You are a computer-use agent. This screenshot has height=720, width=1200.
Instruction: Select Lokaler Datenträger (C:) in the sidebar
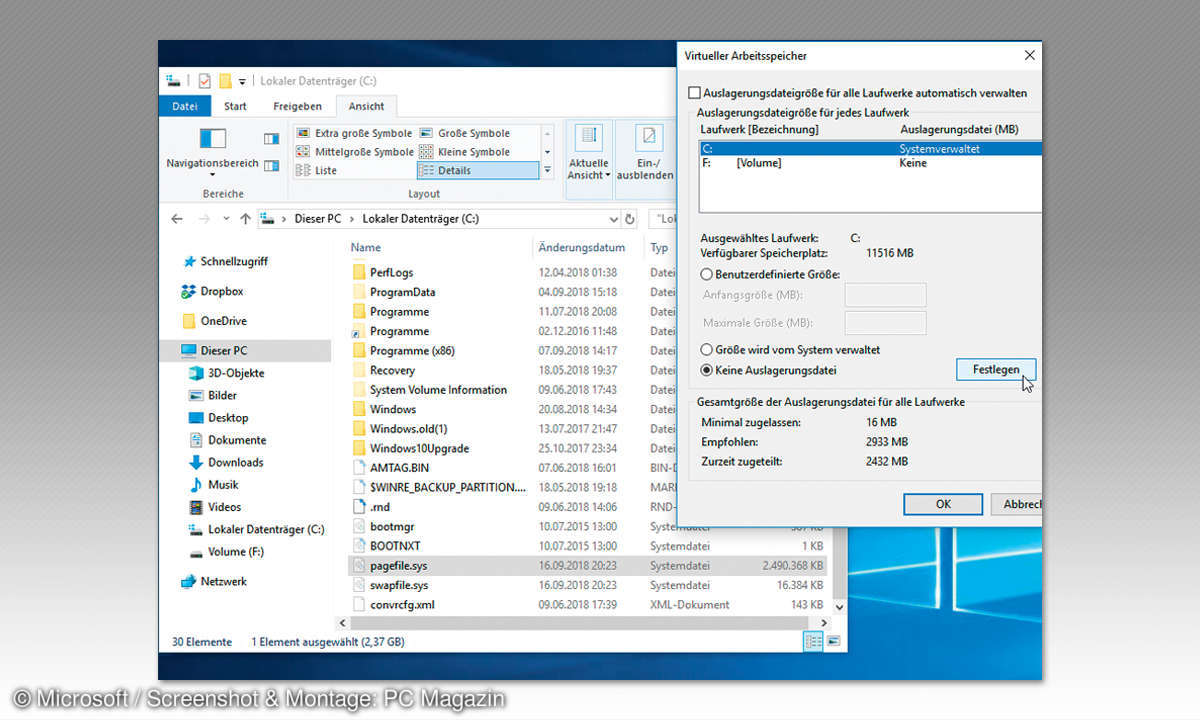tap(257, 529)
